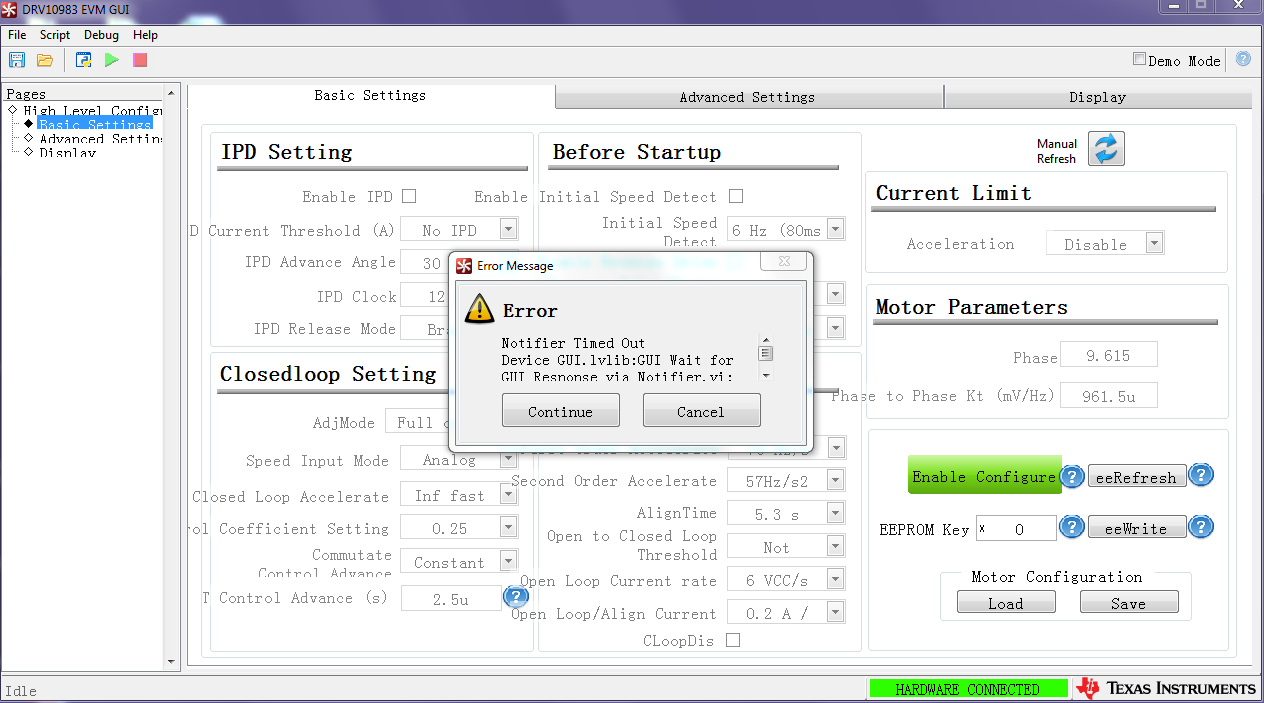Click the Phase to Phase Kt field
Image resolution: width=1264 pixels, height=703 pixels.
(1108, 395)
